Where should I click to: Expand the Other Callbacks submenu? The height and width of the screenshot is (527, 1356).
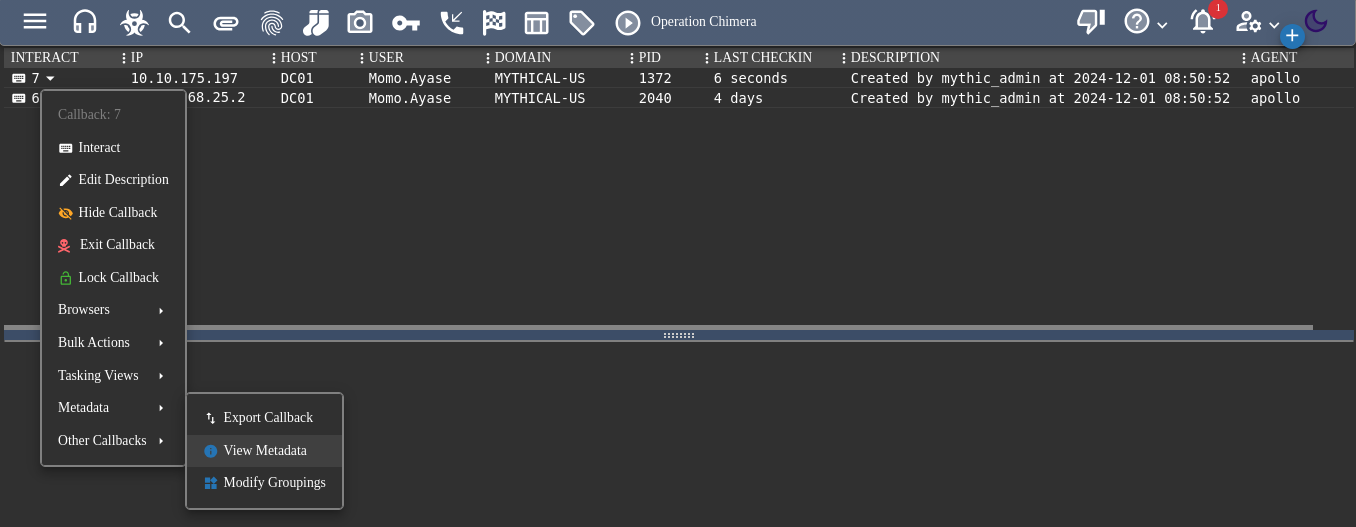click(x=113, y=441)
